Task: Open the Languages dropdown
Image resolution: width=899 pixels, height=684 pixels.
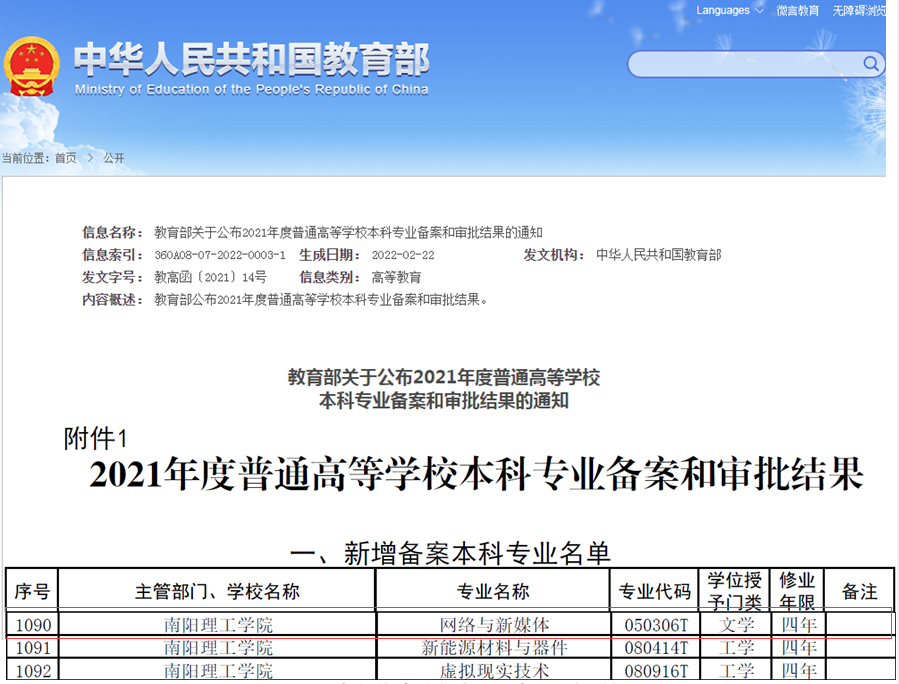Action: click(x=723, y=10)
